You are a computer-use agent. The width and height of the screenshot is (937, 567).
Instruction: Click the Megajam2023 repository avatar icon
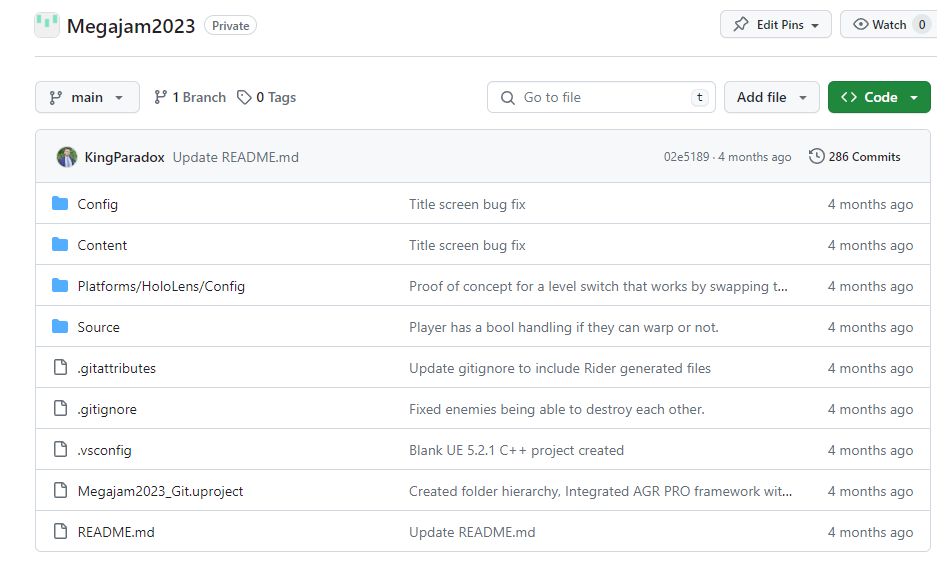click(47, 25)
